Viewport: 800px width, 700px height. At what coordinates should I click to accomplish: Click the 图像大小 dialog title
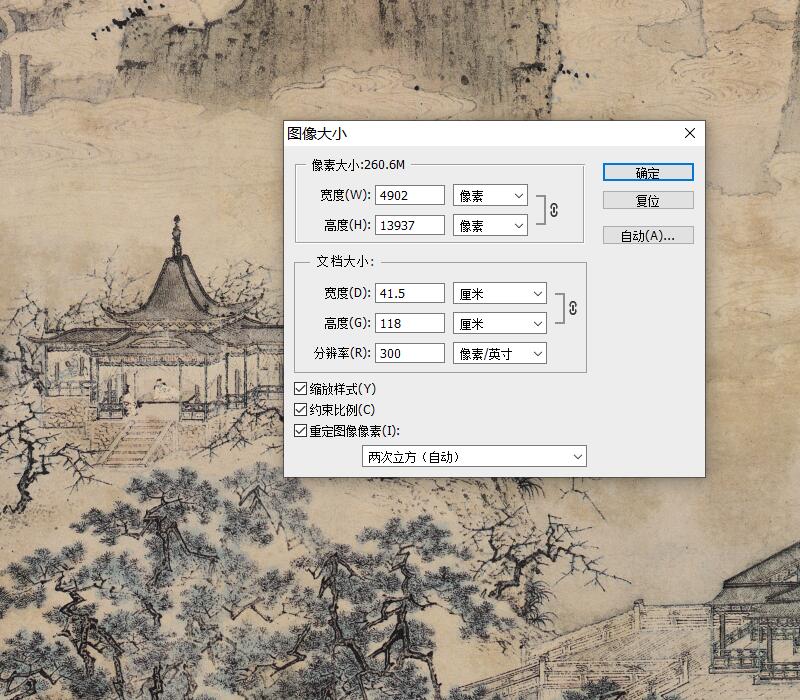tap(317, 134)
